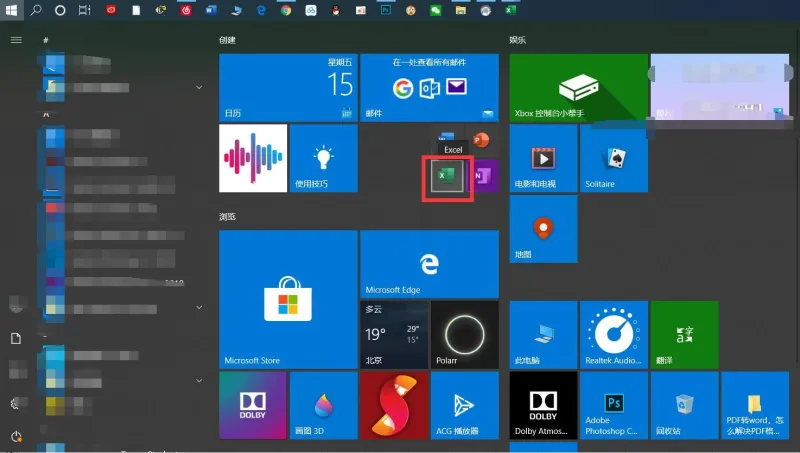The height and width of the screenshot is (453, 800).
Task: Switch to Excel on the taskbar
Action: [510, 10]
